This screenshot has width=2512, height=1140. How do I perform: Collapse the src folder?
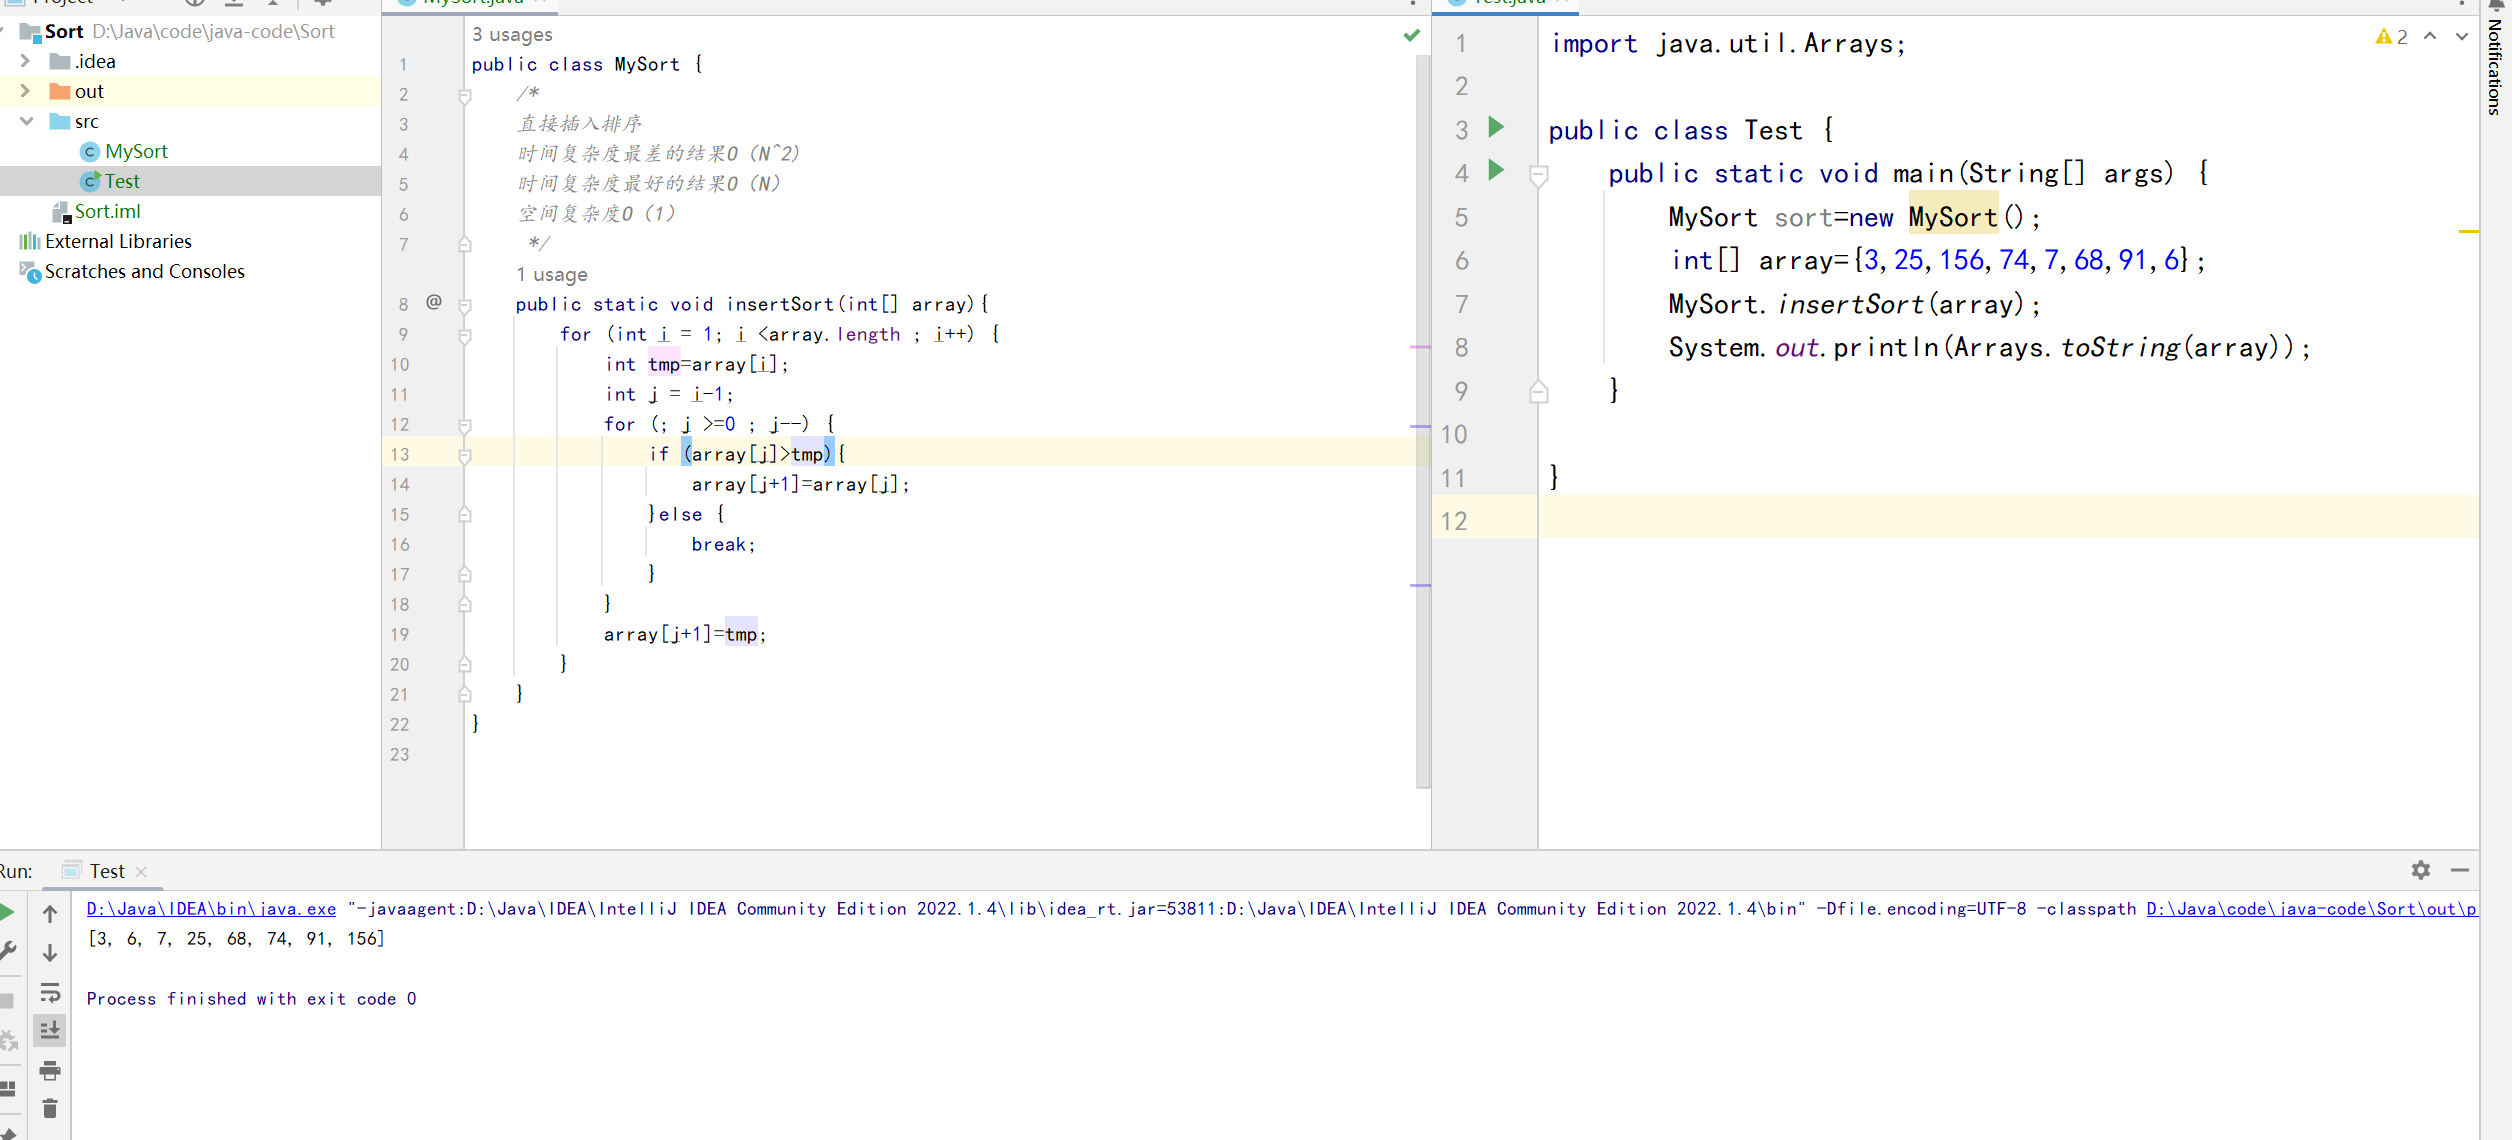click(26, 121)
